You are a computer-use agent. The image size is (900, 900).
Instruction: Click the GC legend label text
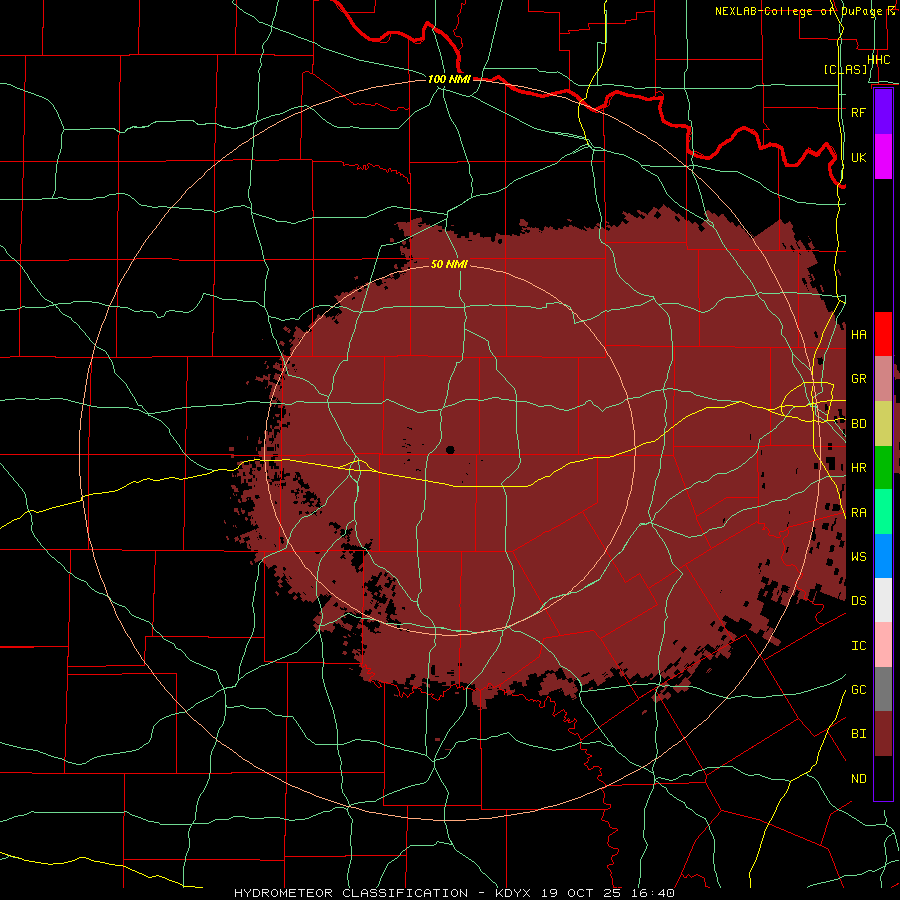coord(859,690)
